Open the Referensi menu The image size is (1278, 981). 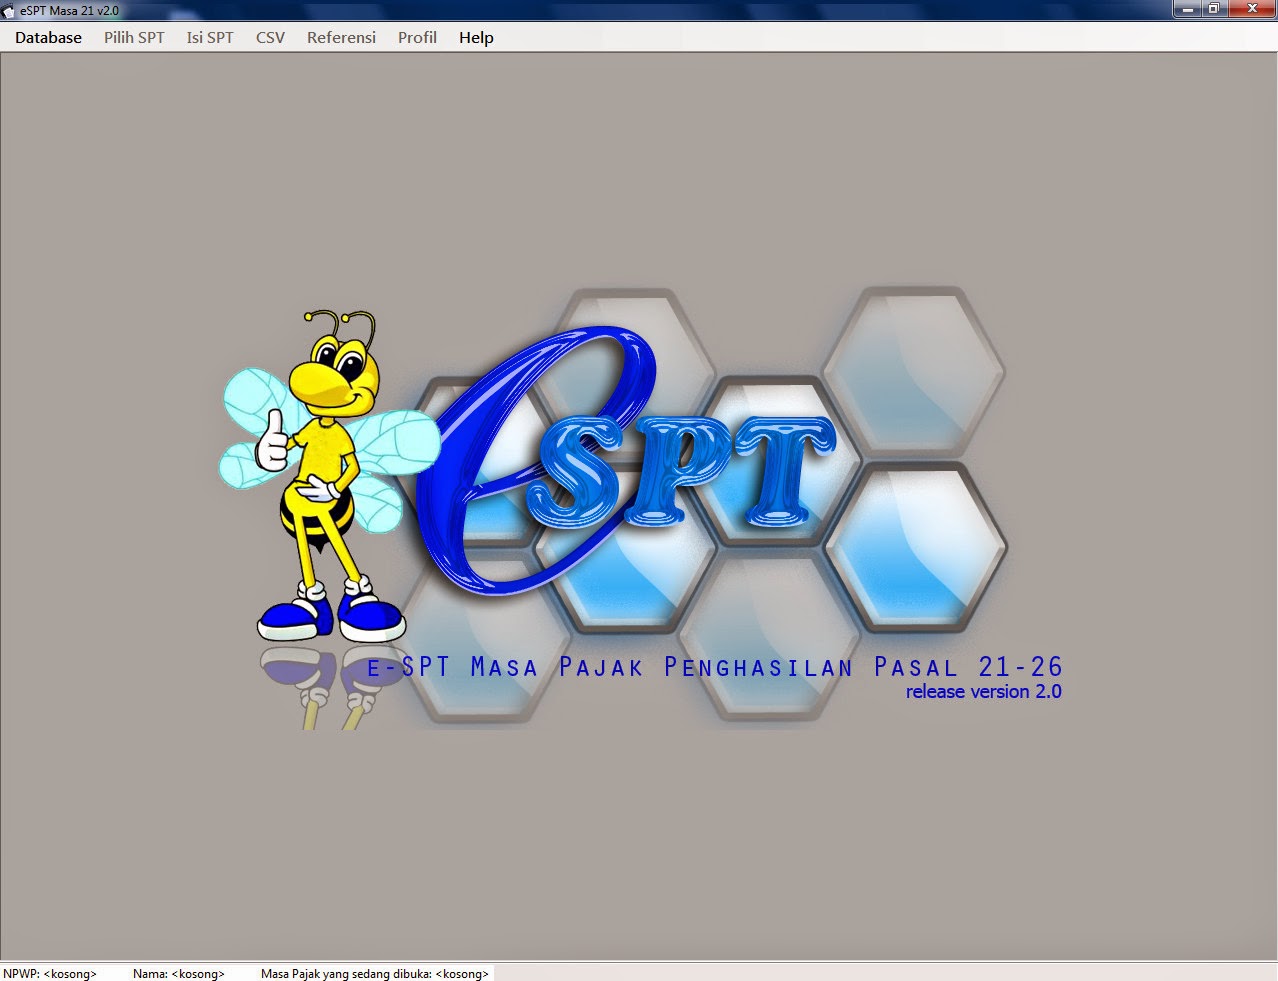pyautogui.click(x=341, y=37)
